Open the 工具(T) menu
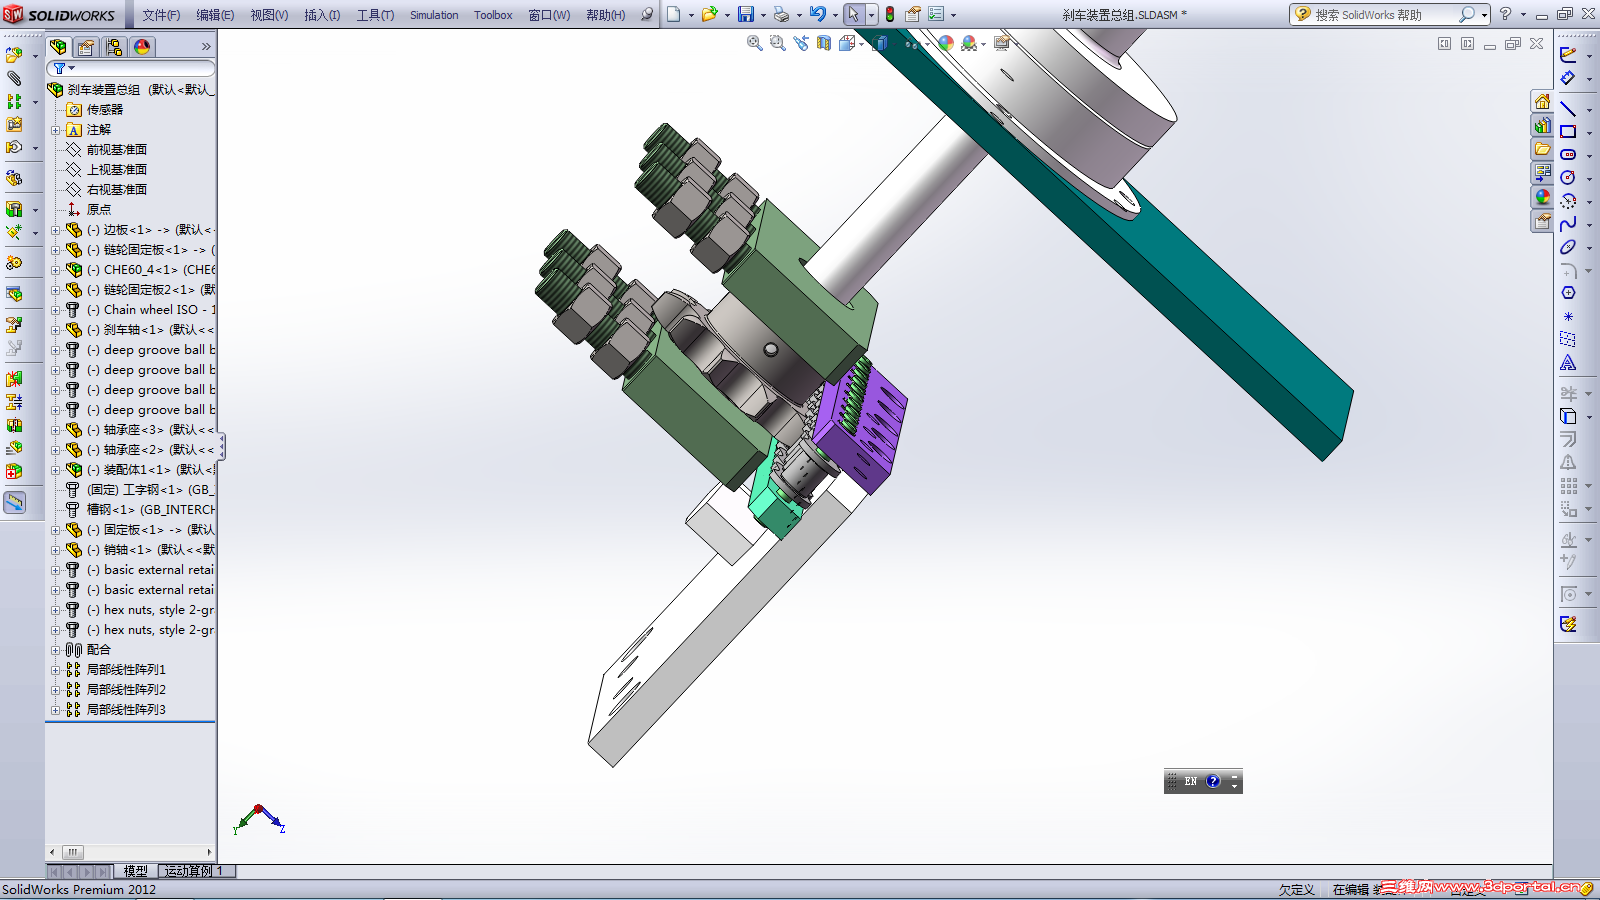The image size is (1600, 900). (x=375, y=15)
